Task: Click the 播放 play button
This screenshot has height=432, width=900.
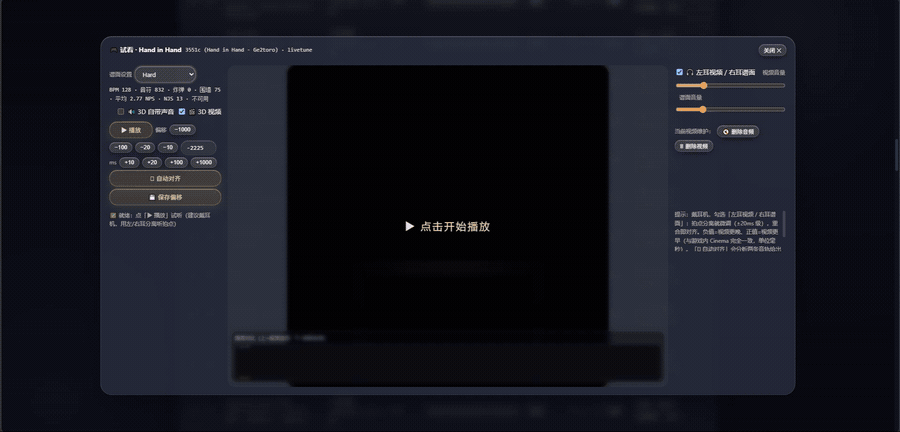Action: point(131,130)
